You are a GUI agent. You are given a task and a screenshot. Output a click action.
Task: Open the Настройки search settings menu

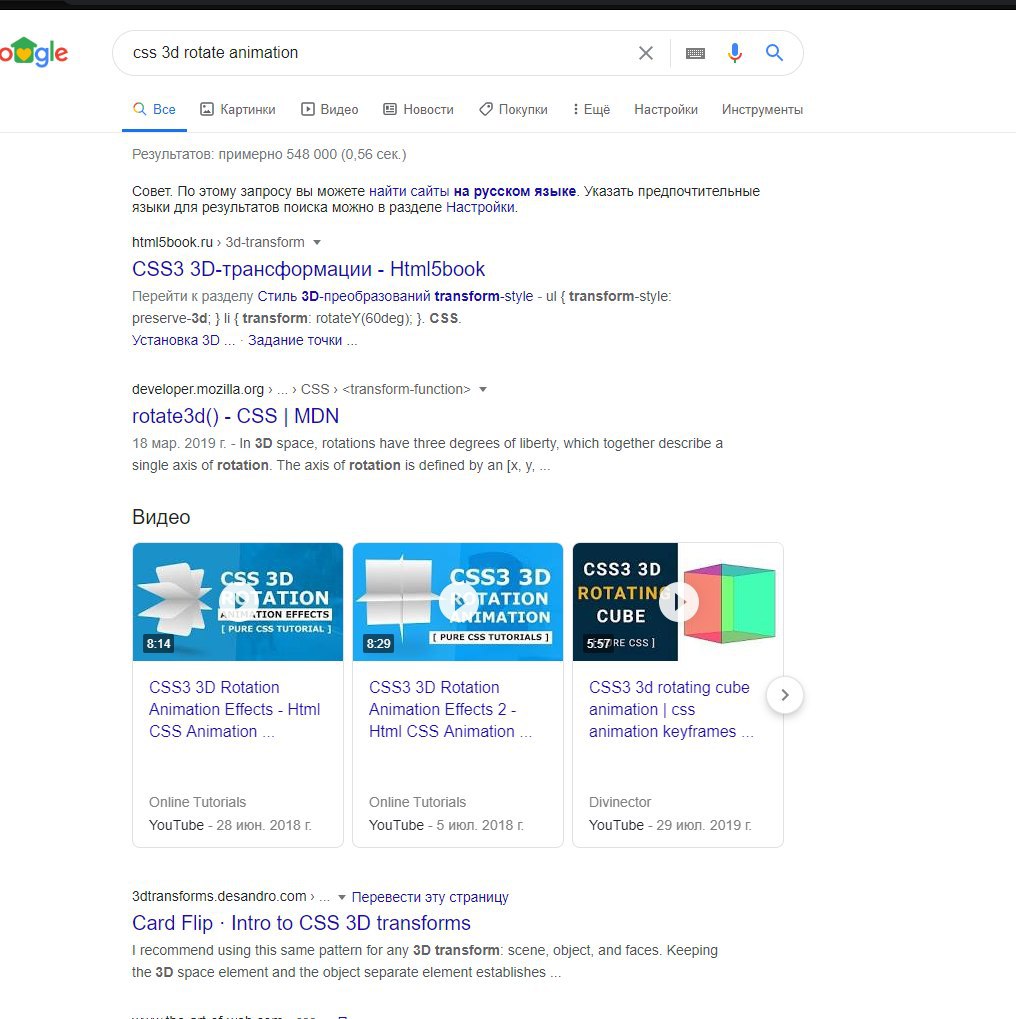[666, 109]
